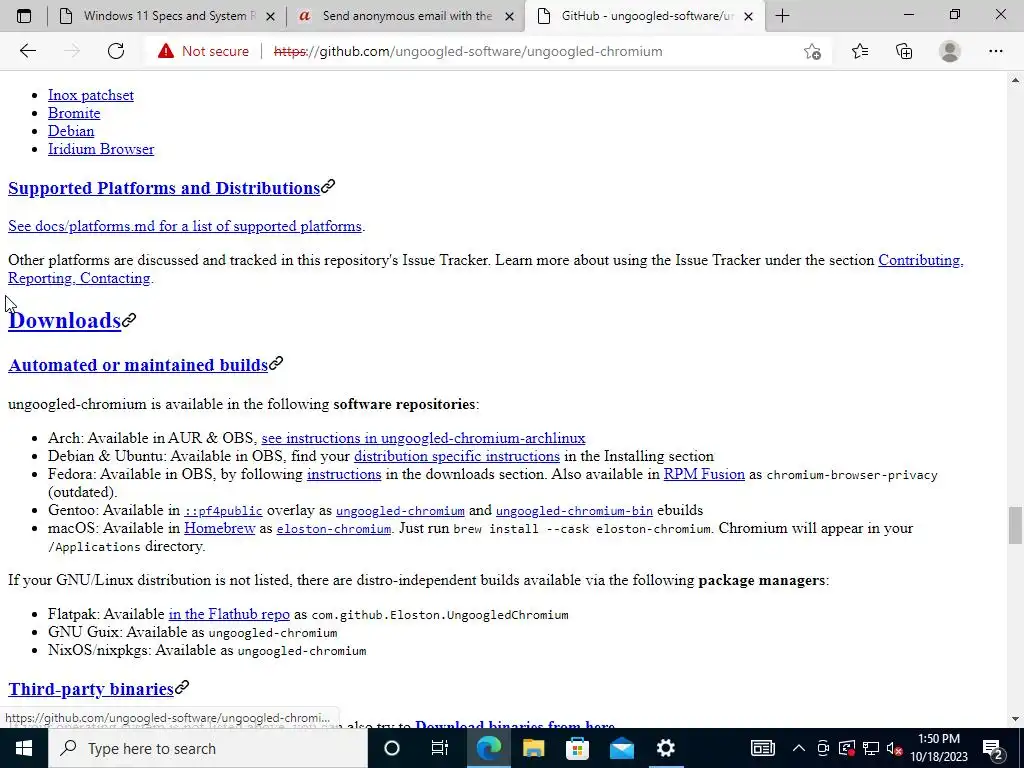Open ungoogled-chromium-bin ebuild link
This screenshot has width=1024, height=768.
574,511
